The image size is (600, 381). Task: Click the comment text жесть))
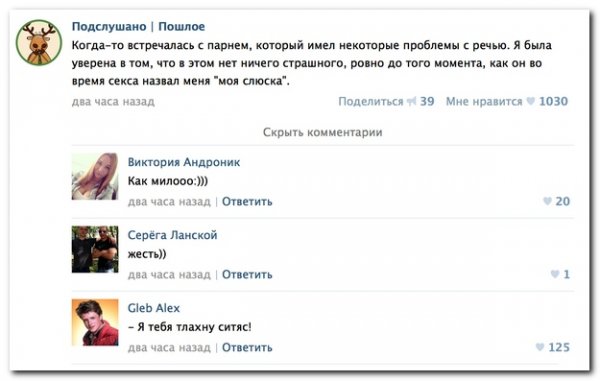tap(147, 254)
